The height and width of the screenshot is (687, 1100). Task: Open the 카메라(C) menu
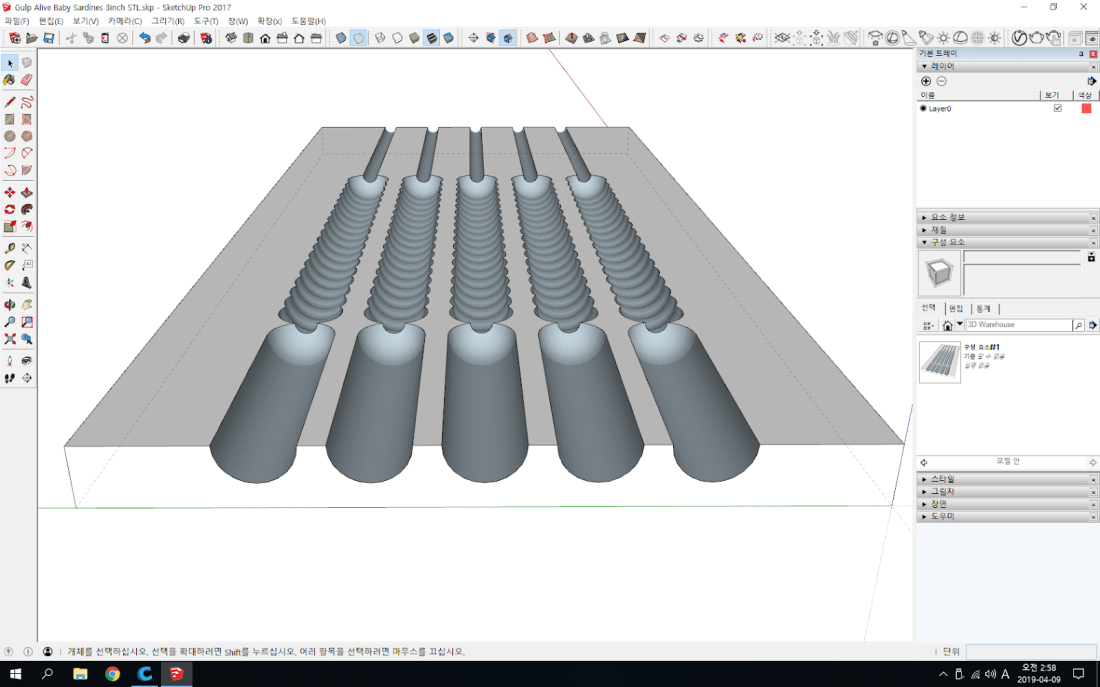click(125, 21)
